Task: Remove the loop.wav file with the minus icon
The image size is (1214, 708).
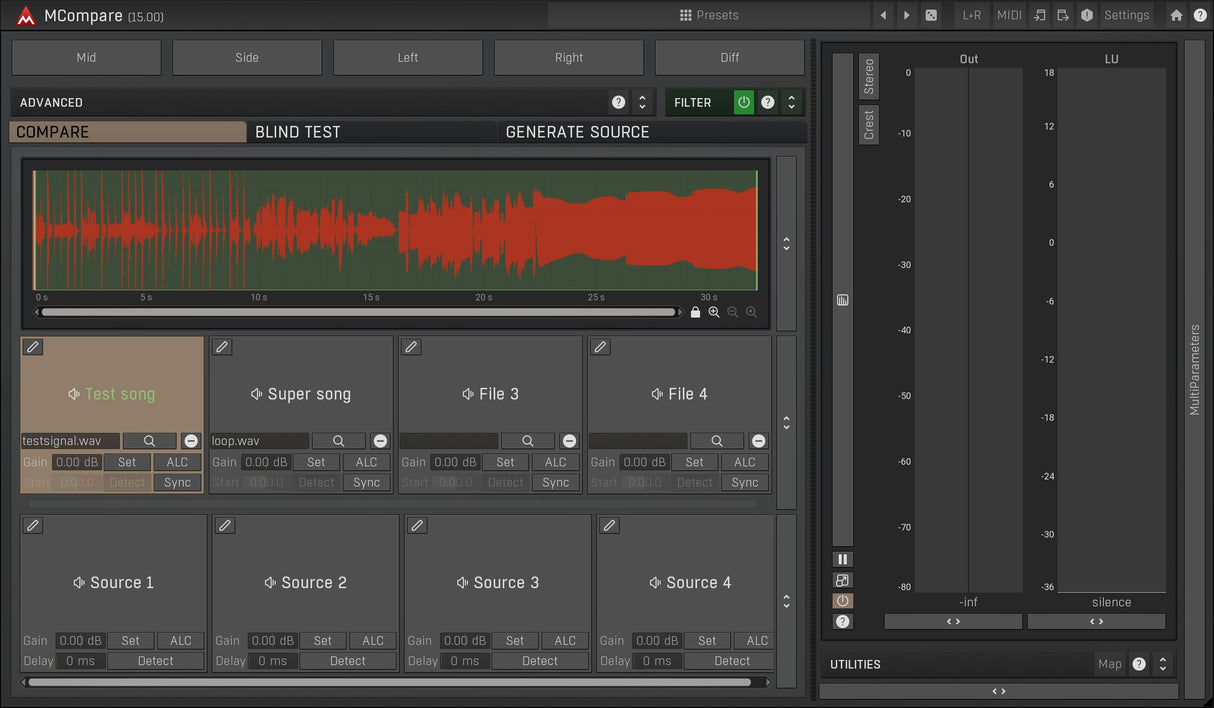Action: [380, 441]
